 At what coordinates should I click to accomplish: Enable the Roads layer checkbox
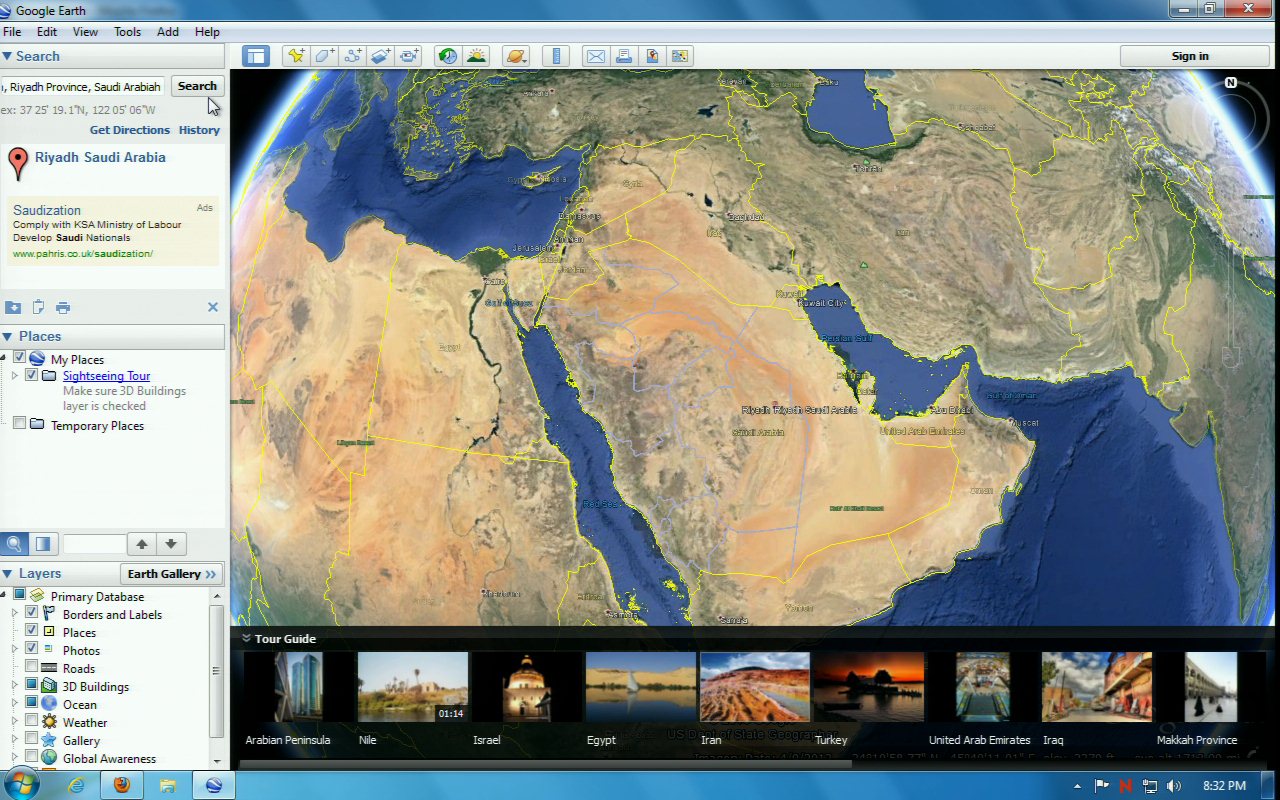point(32,668)
